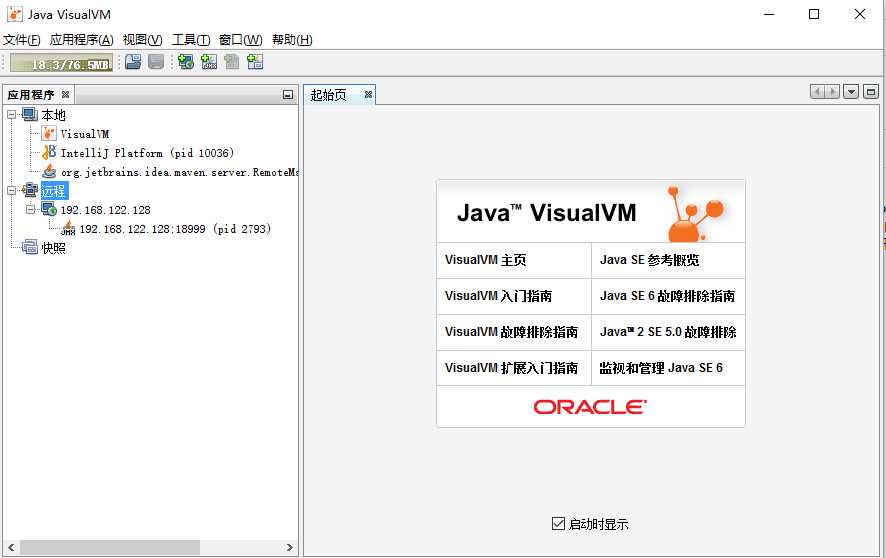Select host 192.168.122.128 label

(x=106, y=210)
